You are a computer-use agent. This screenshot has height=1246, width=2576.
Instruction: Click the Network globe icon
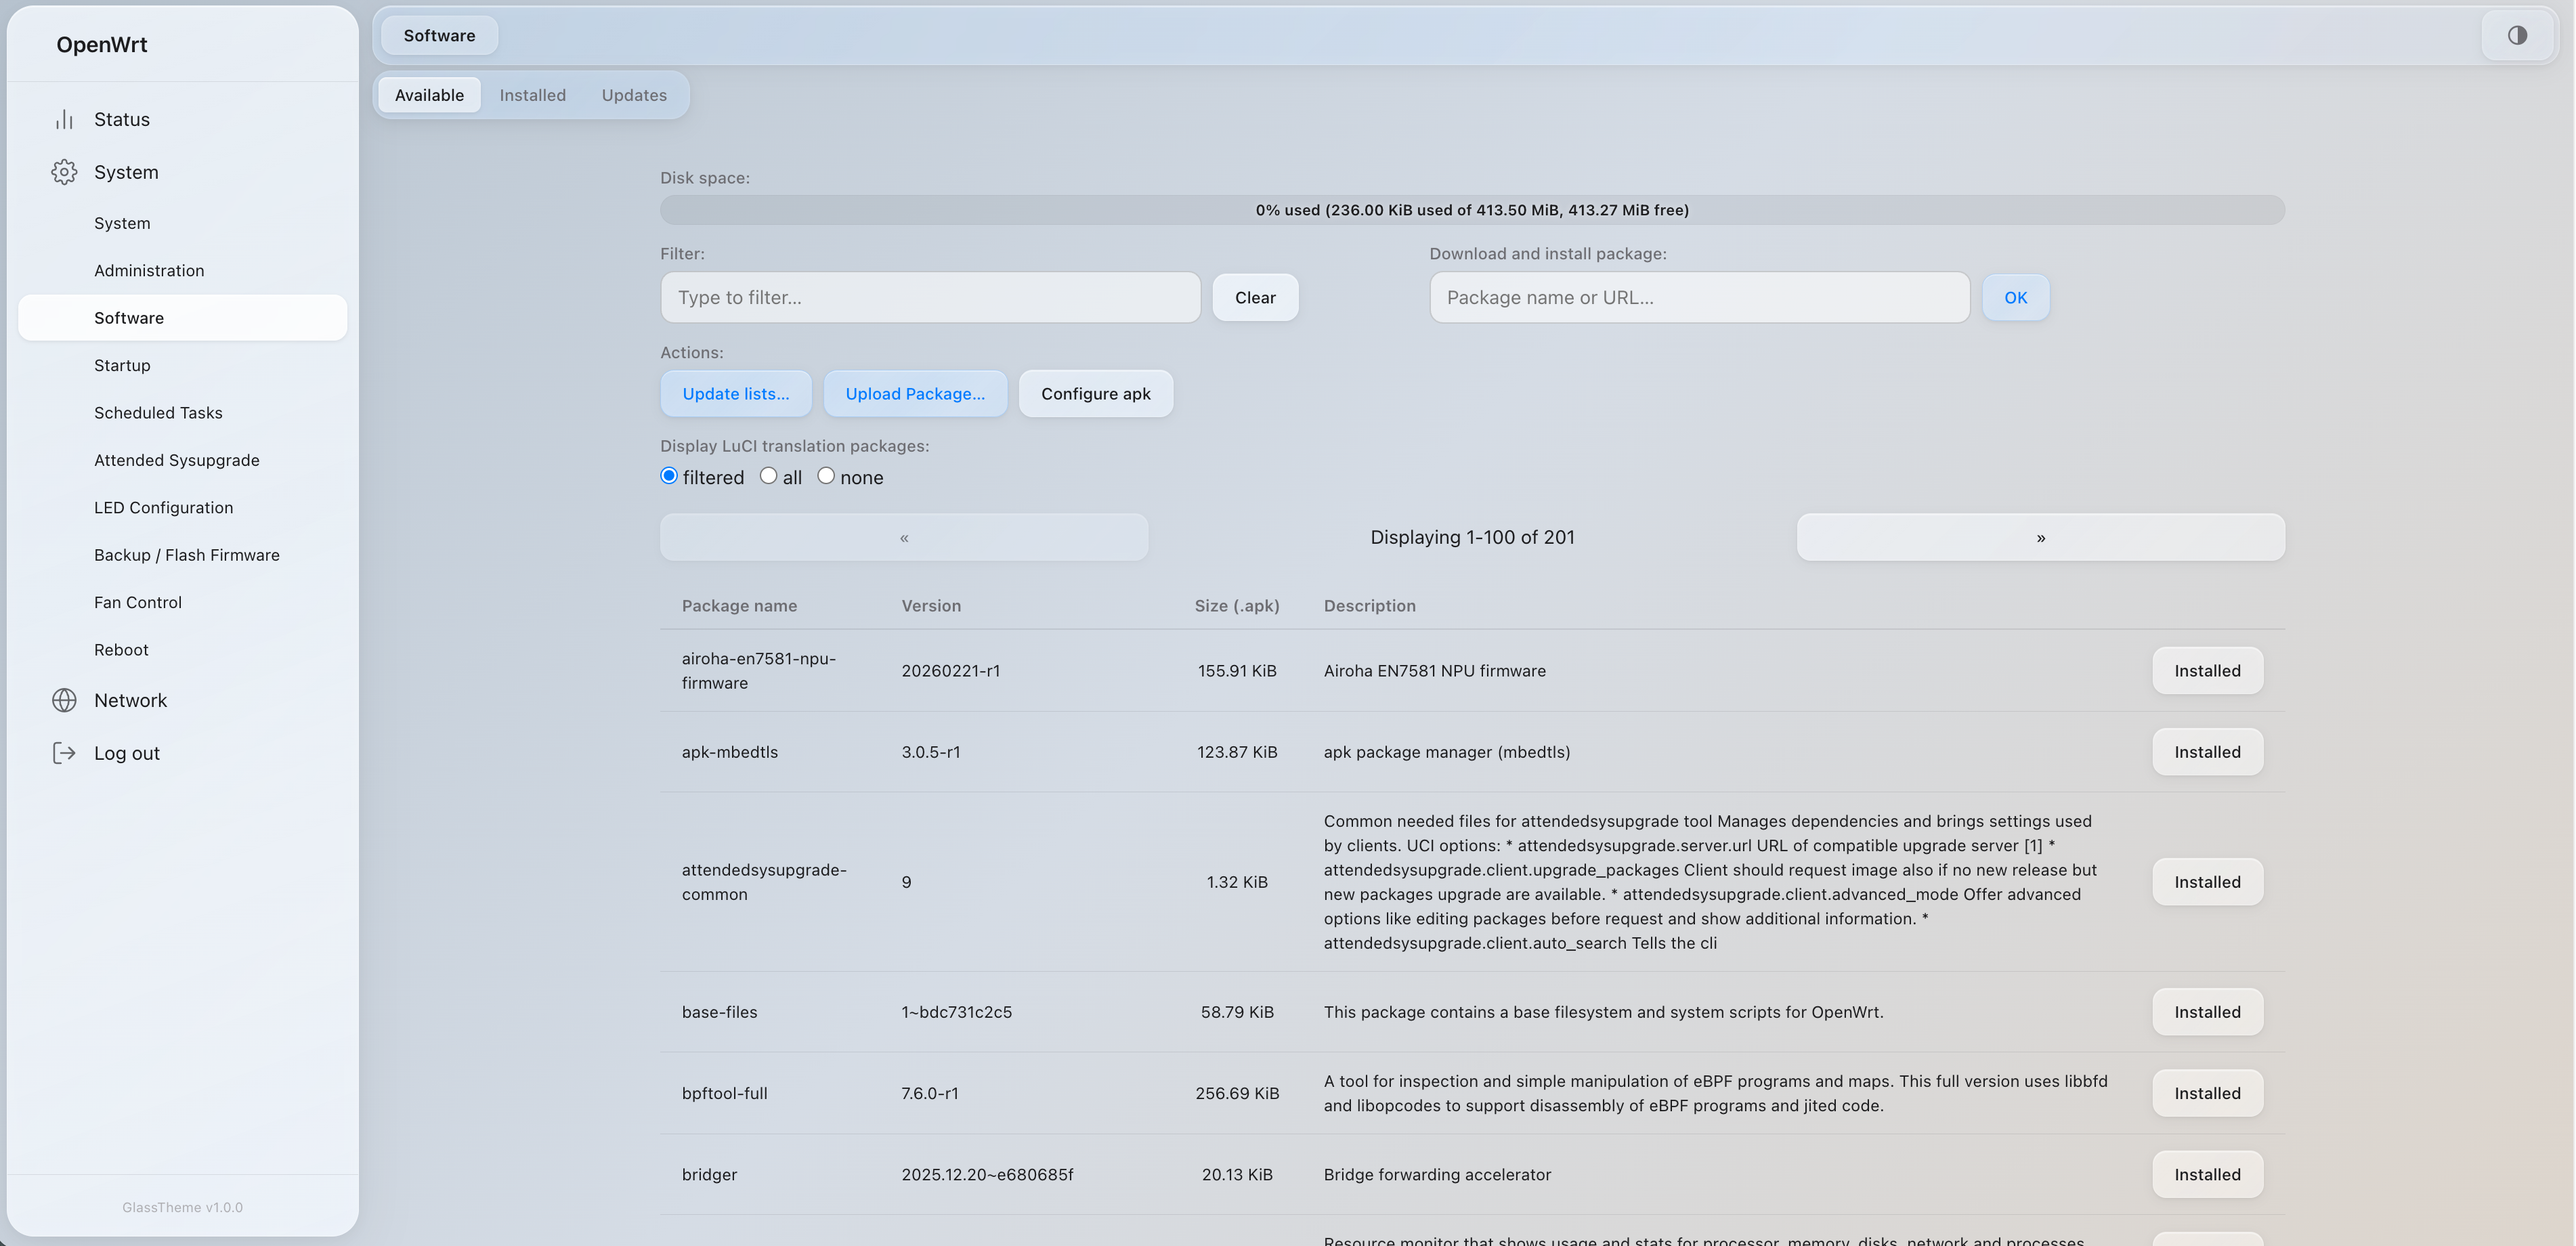[x=64, y=700]
